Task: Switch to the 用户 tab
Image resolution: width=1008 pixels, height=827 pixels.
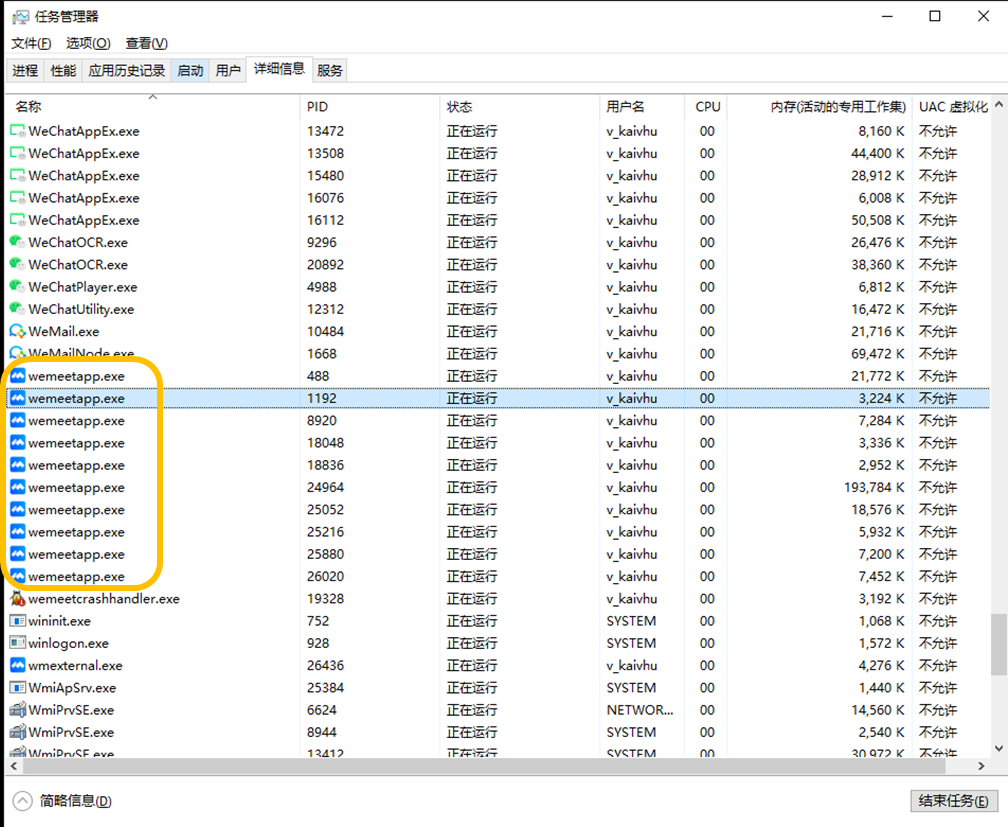Action: [228, 70]
